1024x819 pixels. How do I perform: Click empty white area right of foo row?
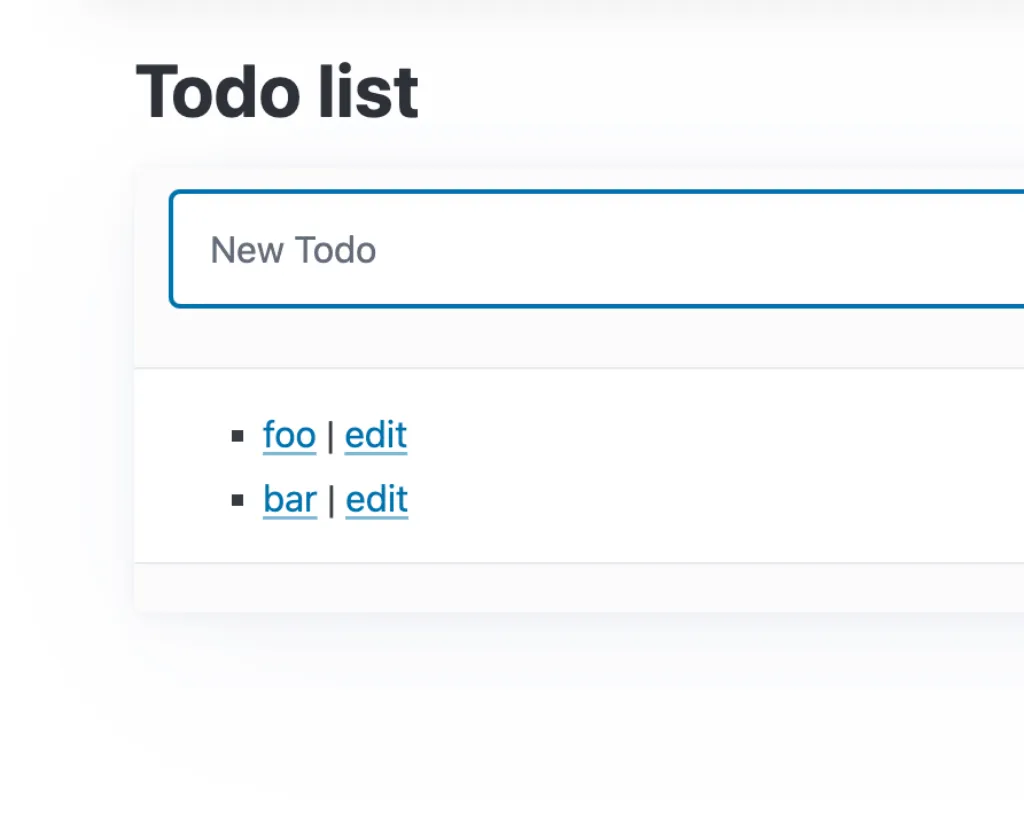click(700, 436)
